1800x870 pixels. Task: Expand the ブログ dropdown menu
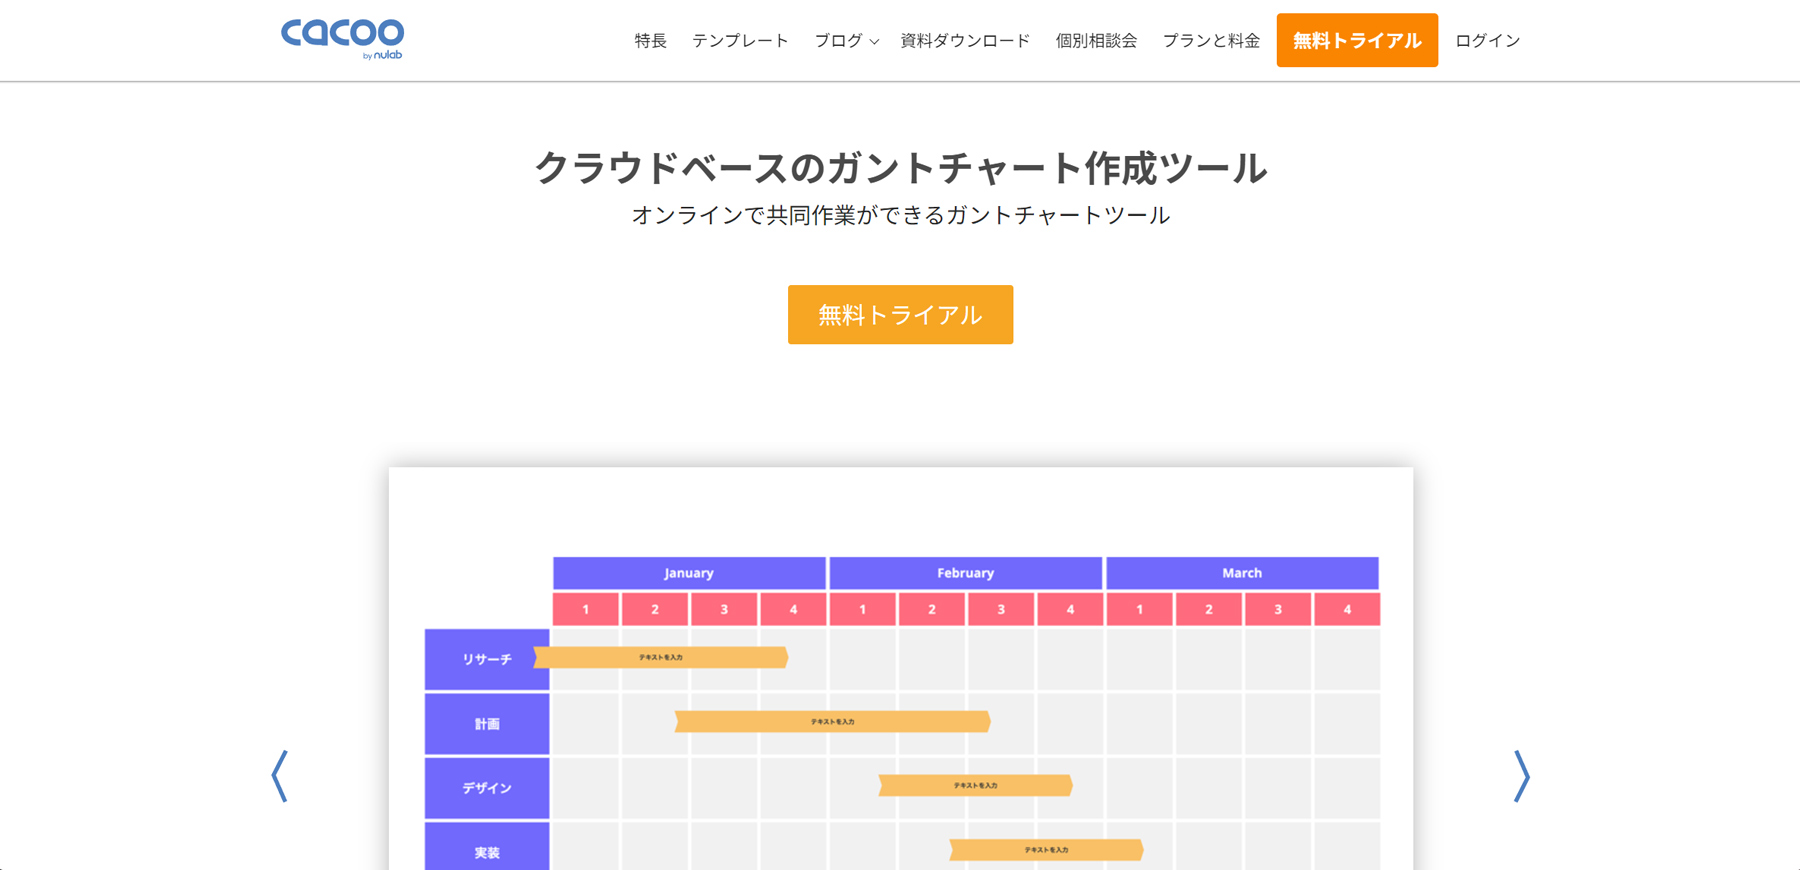[846, 41]
